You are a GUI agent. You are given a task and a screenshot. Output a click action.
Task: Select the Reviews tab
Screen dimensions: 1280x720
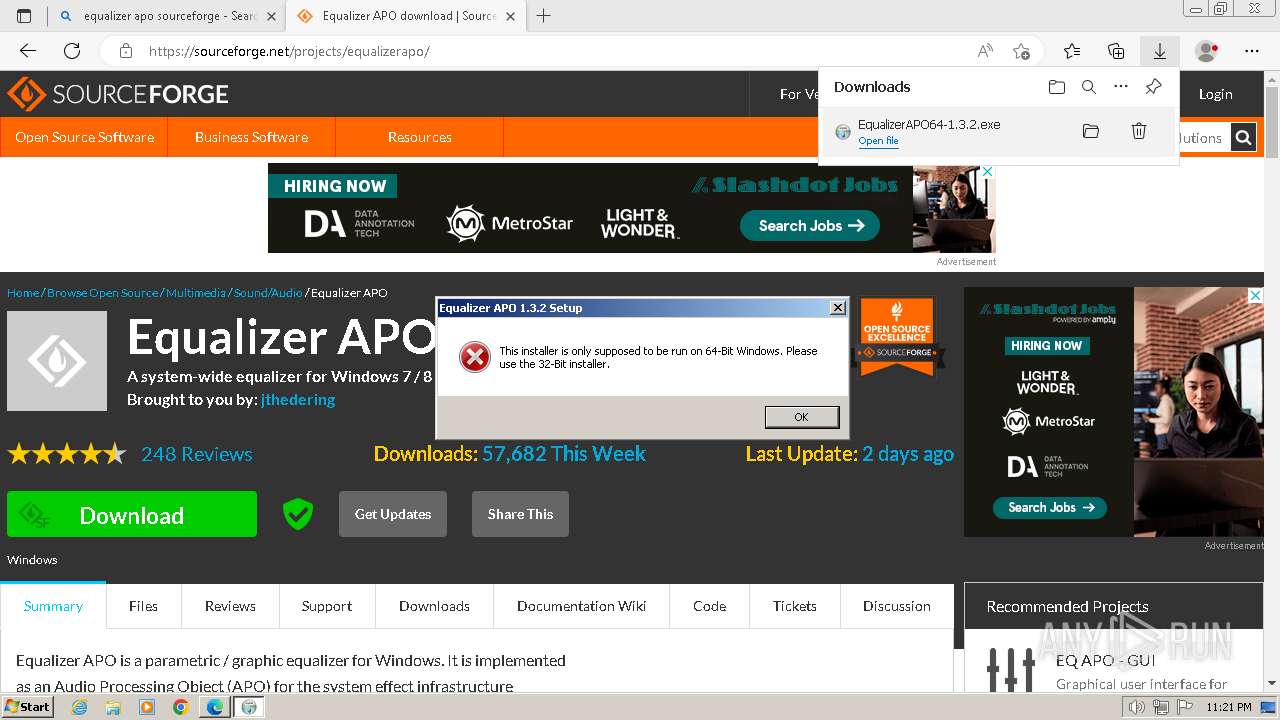point(230,606)
